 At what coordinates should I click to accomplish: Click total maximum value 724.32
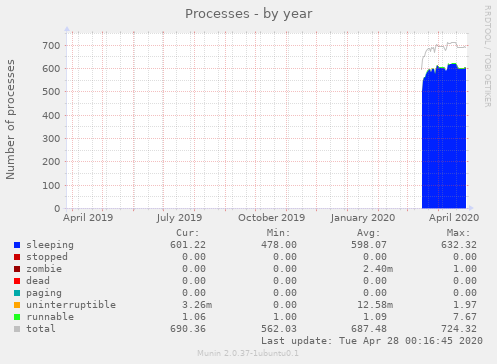[x=459, y=329]
